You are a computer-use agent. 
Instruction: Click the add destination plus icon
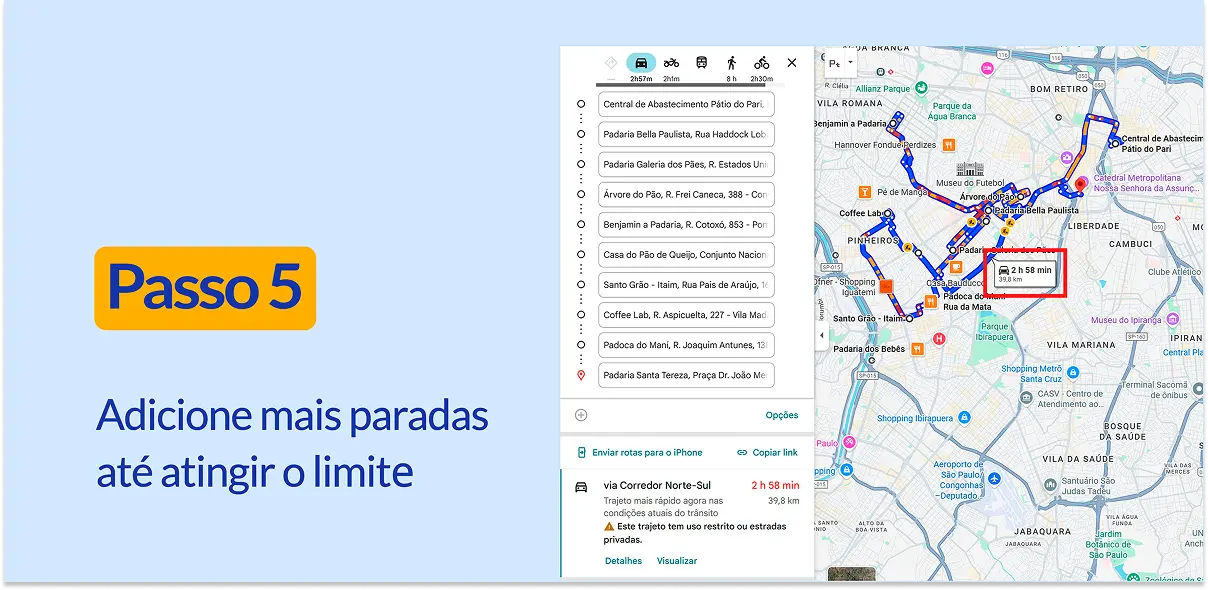[x=581, y=415]
